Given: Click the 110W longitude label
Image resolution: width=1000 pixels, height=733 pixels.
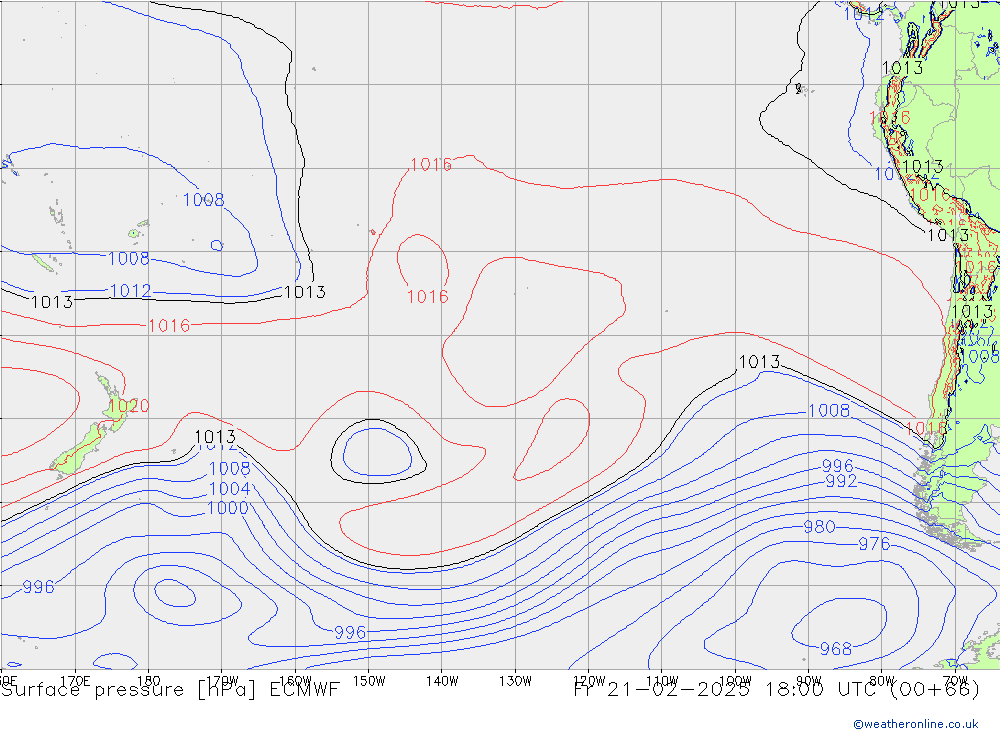Looking at the screenshot, I should (662, 681).
